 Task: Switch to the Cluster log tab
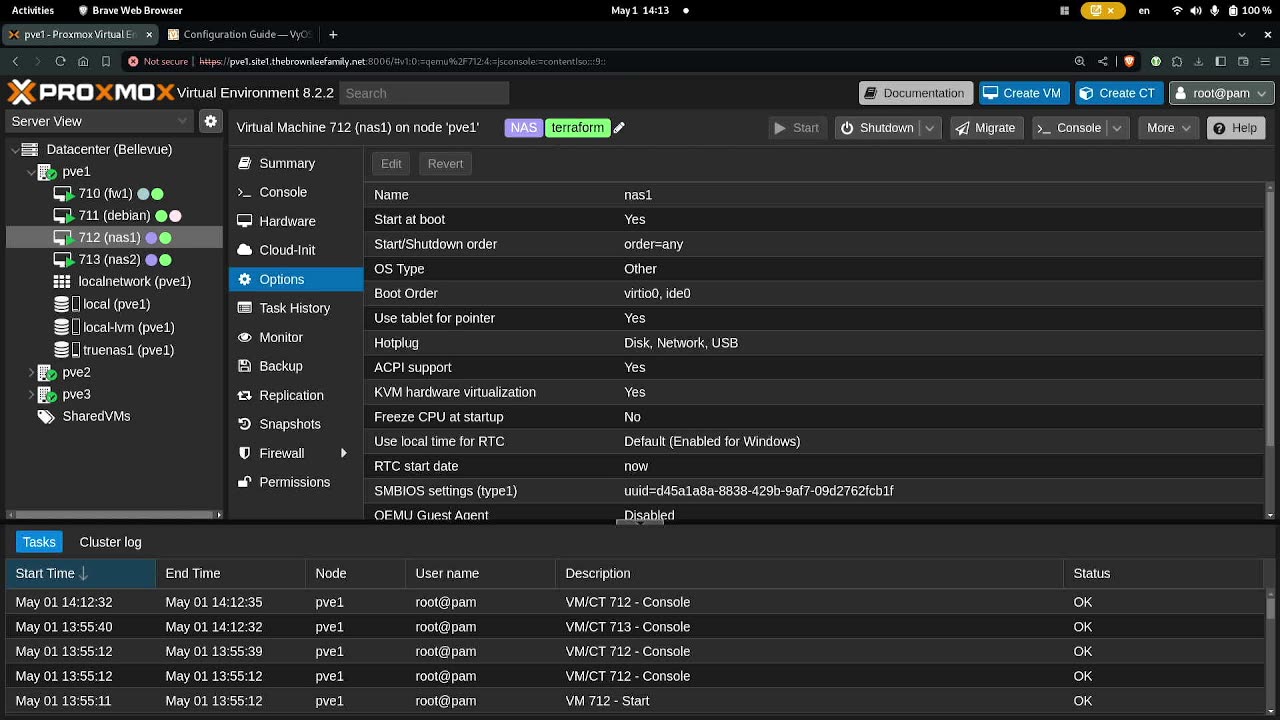pyautogui.click(x=110, y=542)
